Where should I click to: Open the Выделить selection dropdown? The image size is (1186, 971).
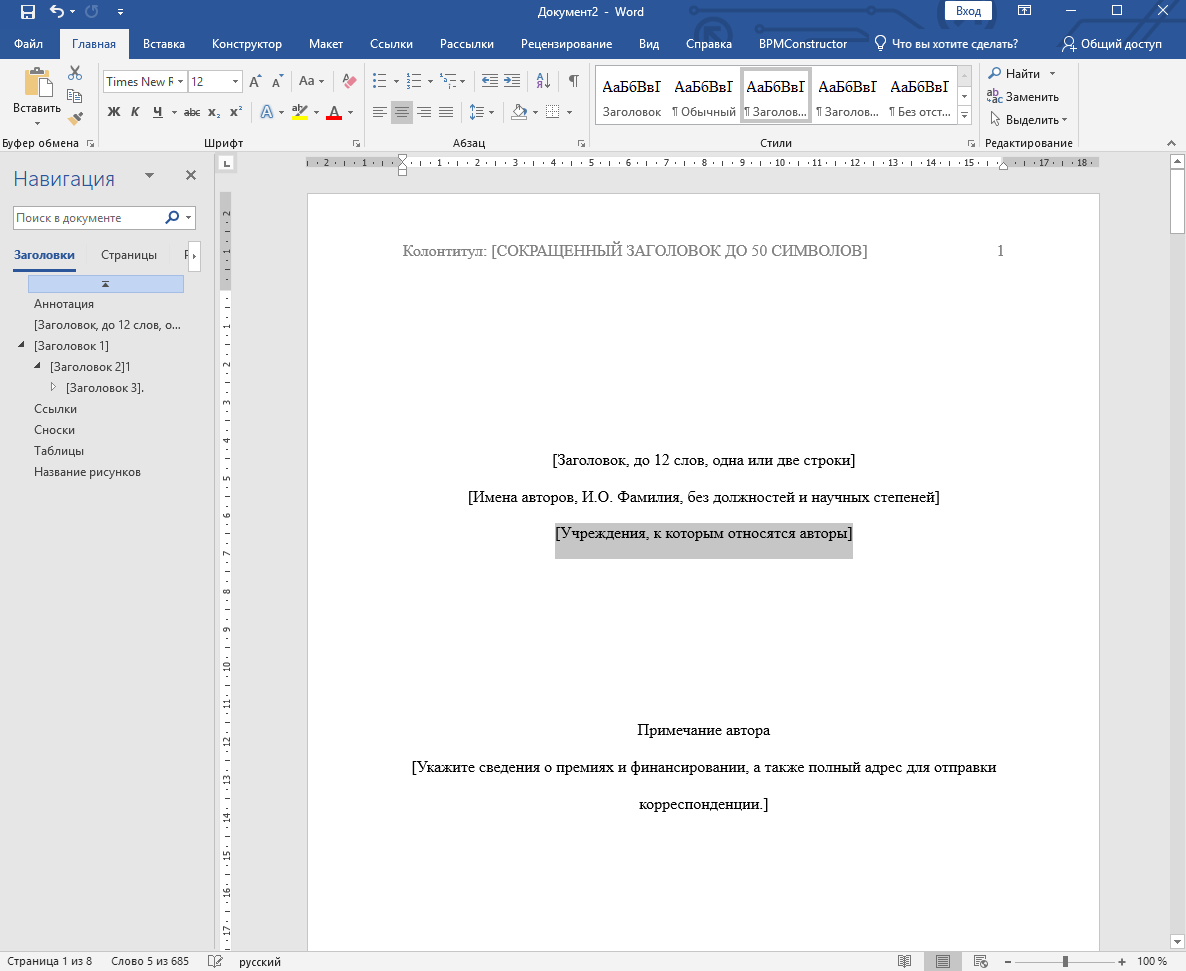pos(1028,119)
